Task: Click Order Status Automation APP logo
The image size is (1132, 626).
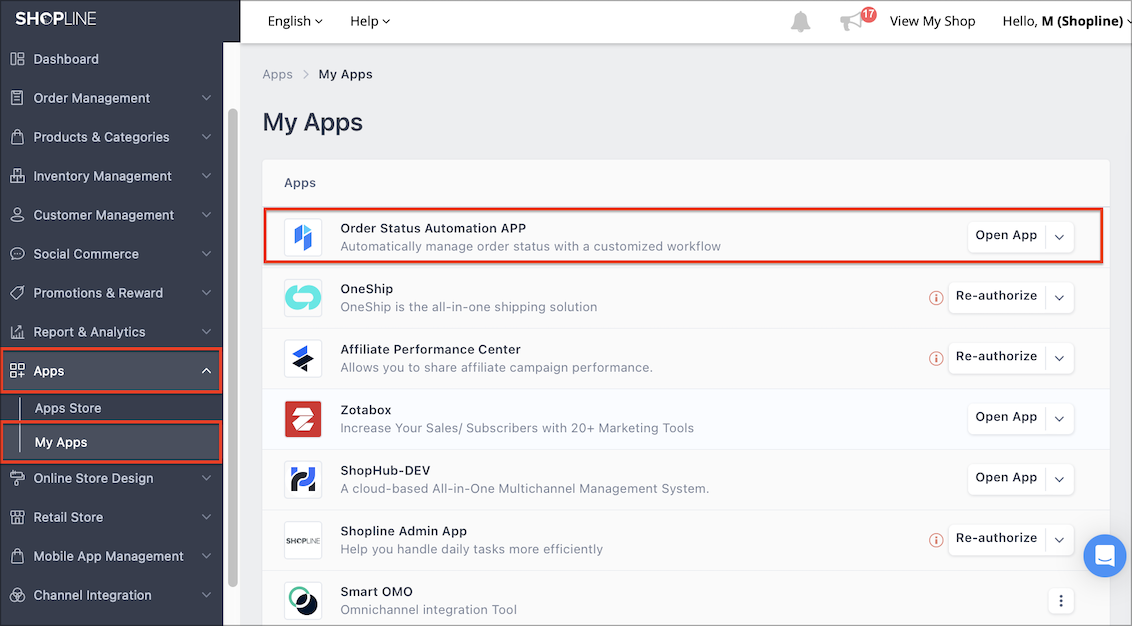Action: [303, 237]
